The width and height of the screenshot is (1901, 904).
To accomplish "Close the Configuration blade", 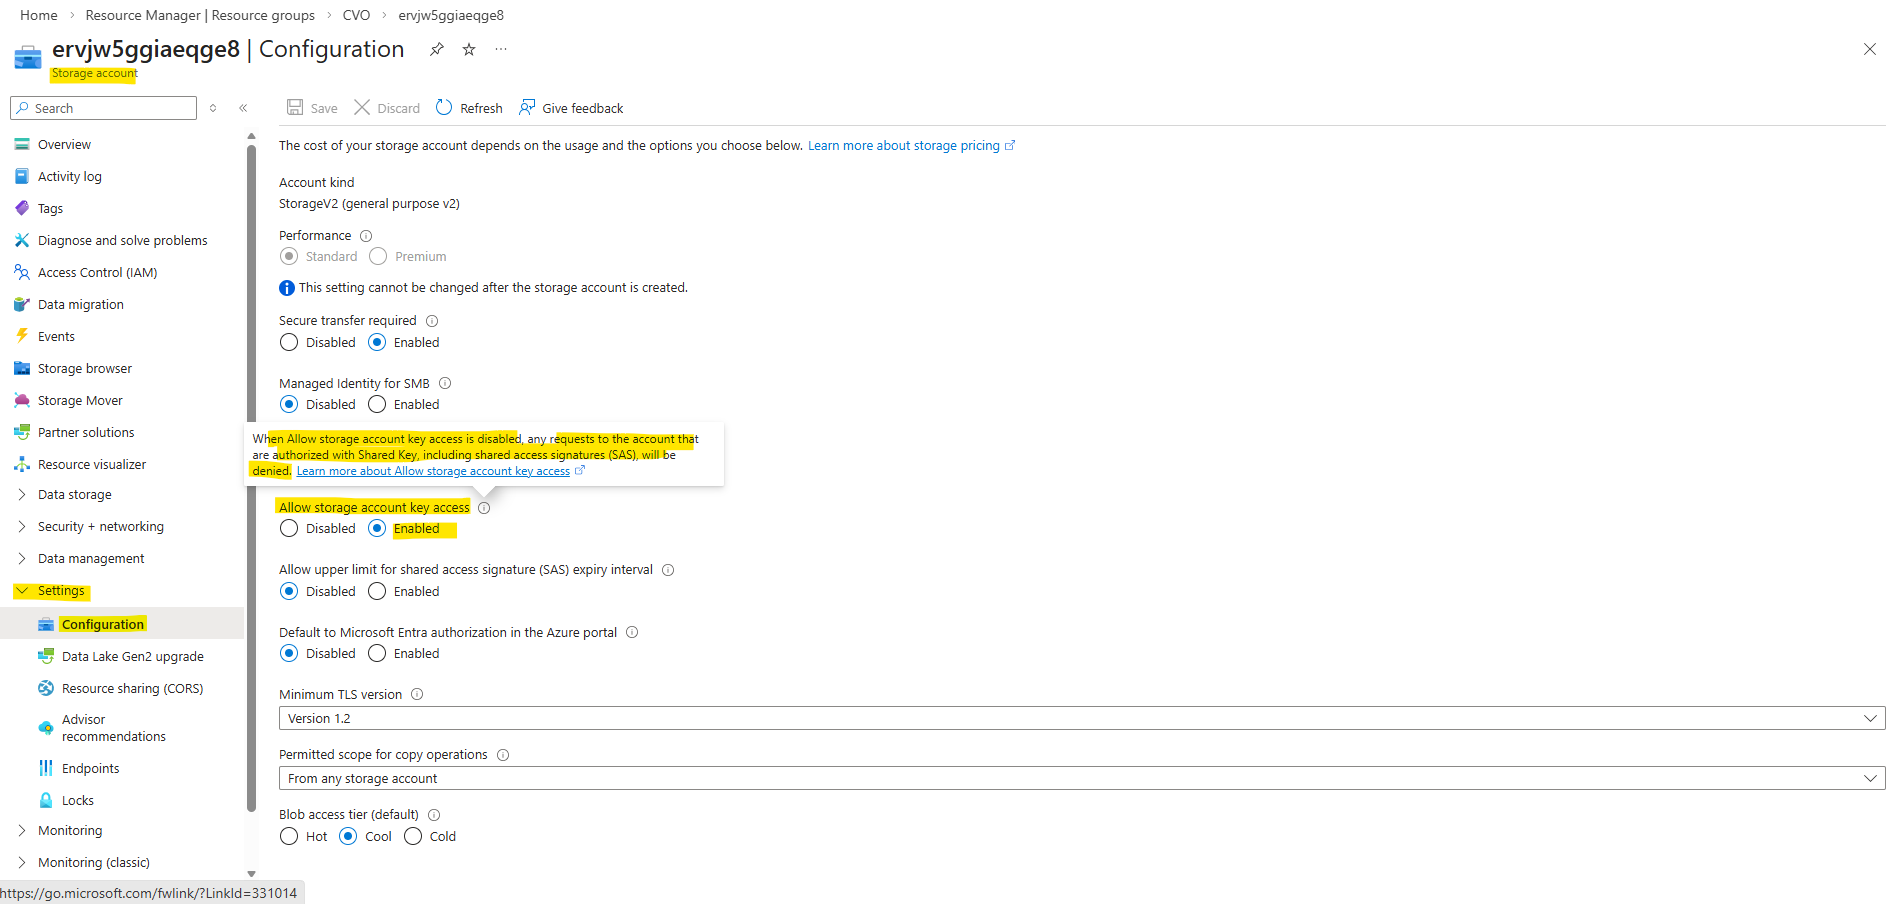I will tap(1869, 49).
